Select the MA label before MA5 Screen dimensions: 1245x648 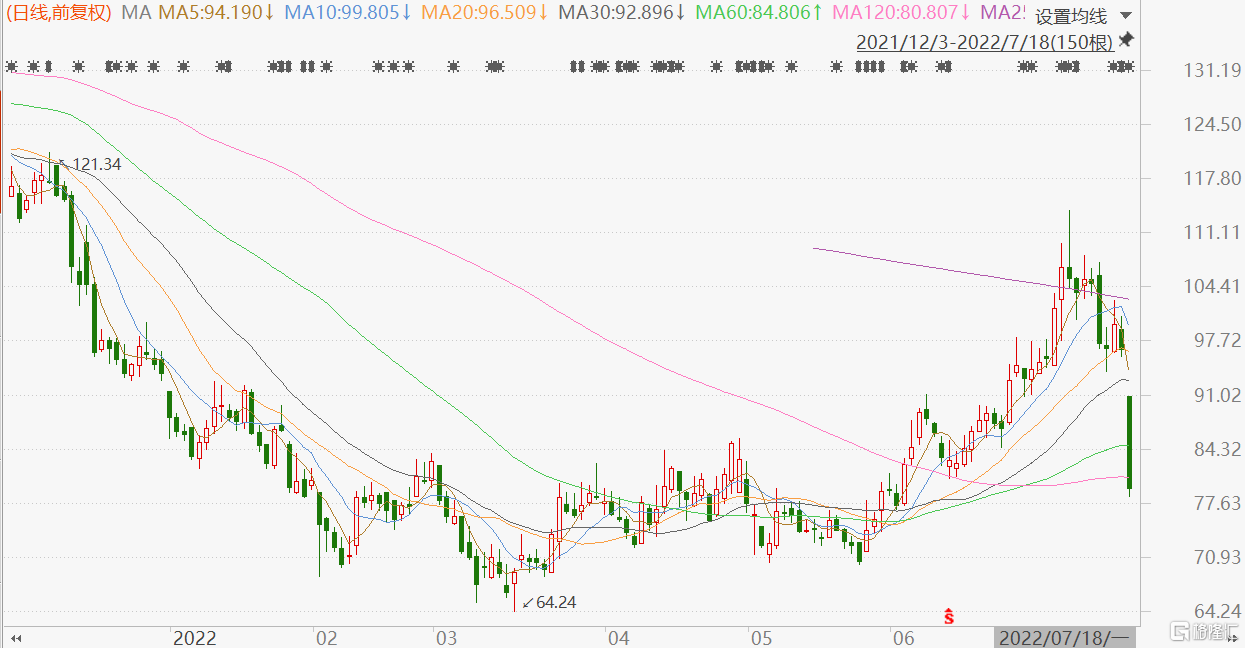[136, 13]
